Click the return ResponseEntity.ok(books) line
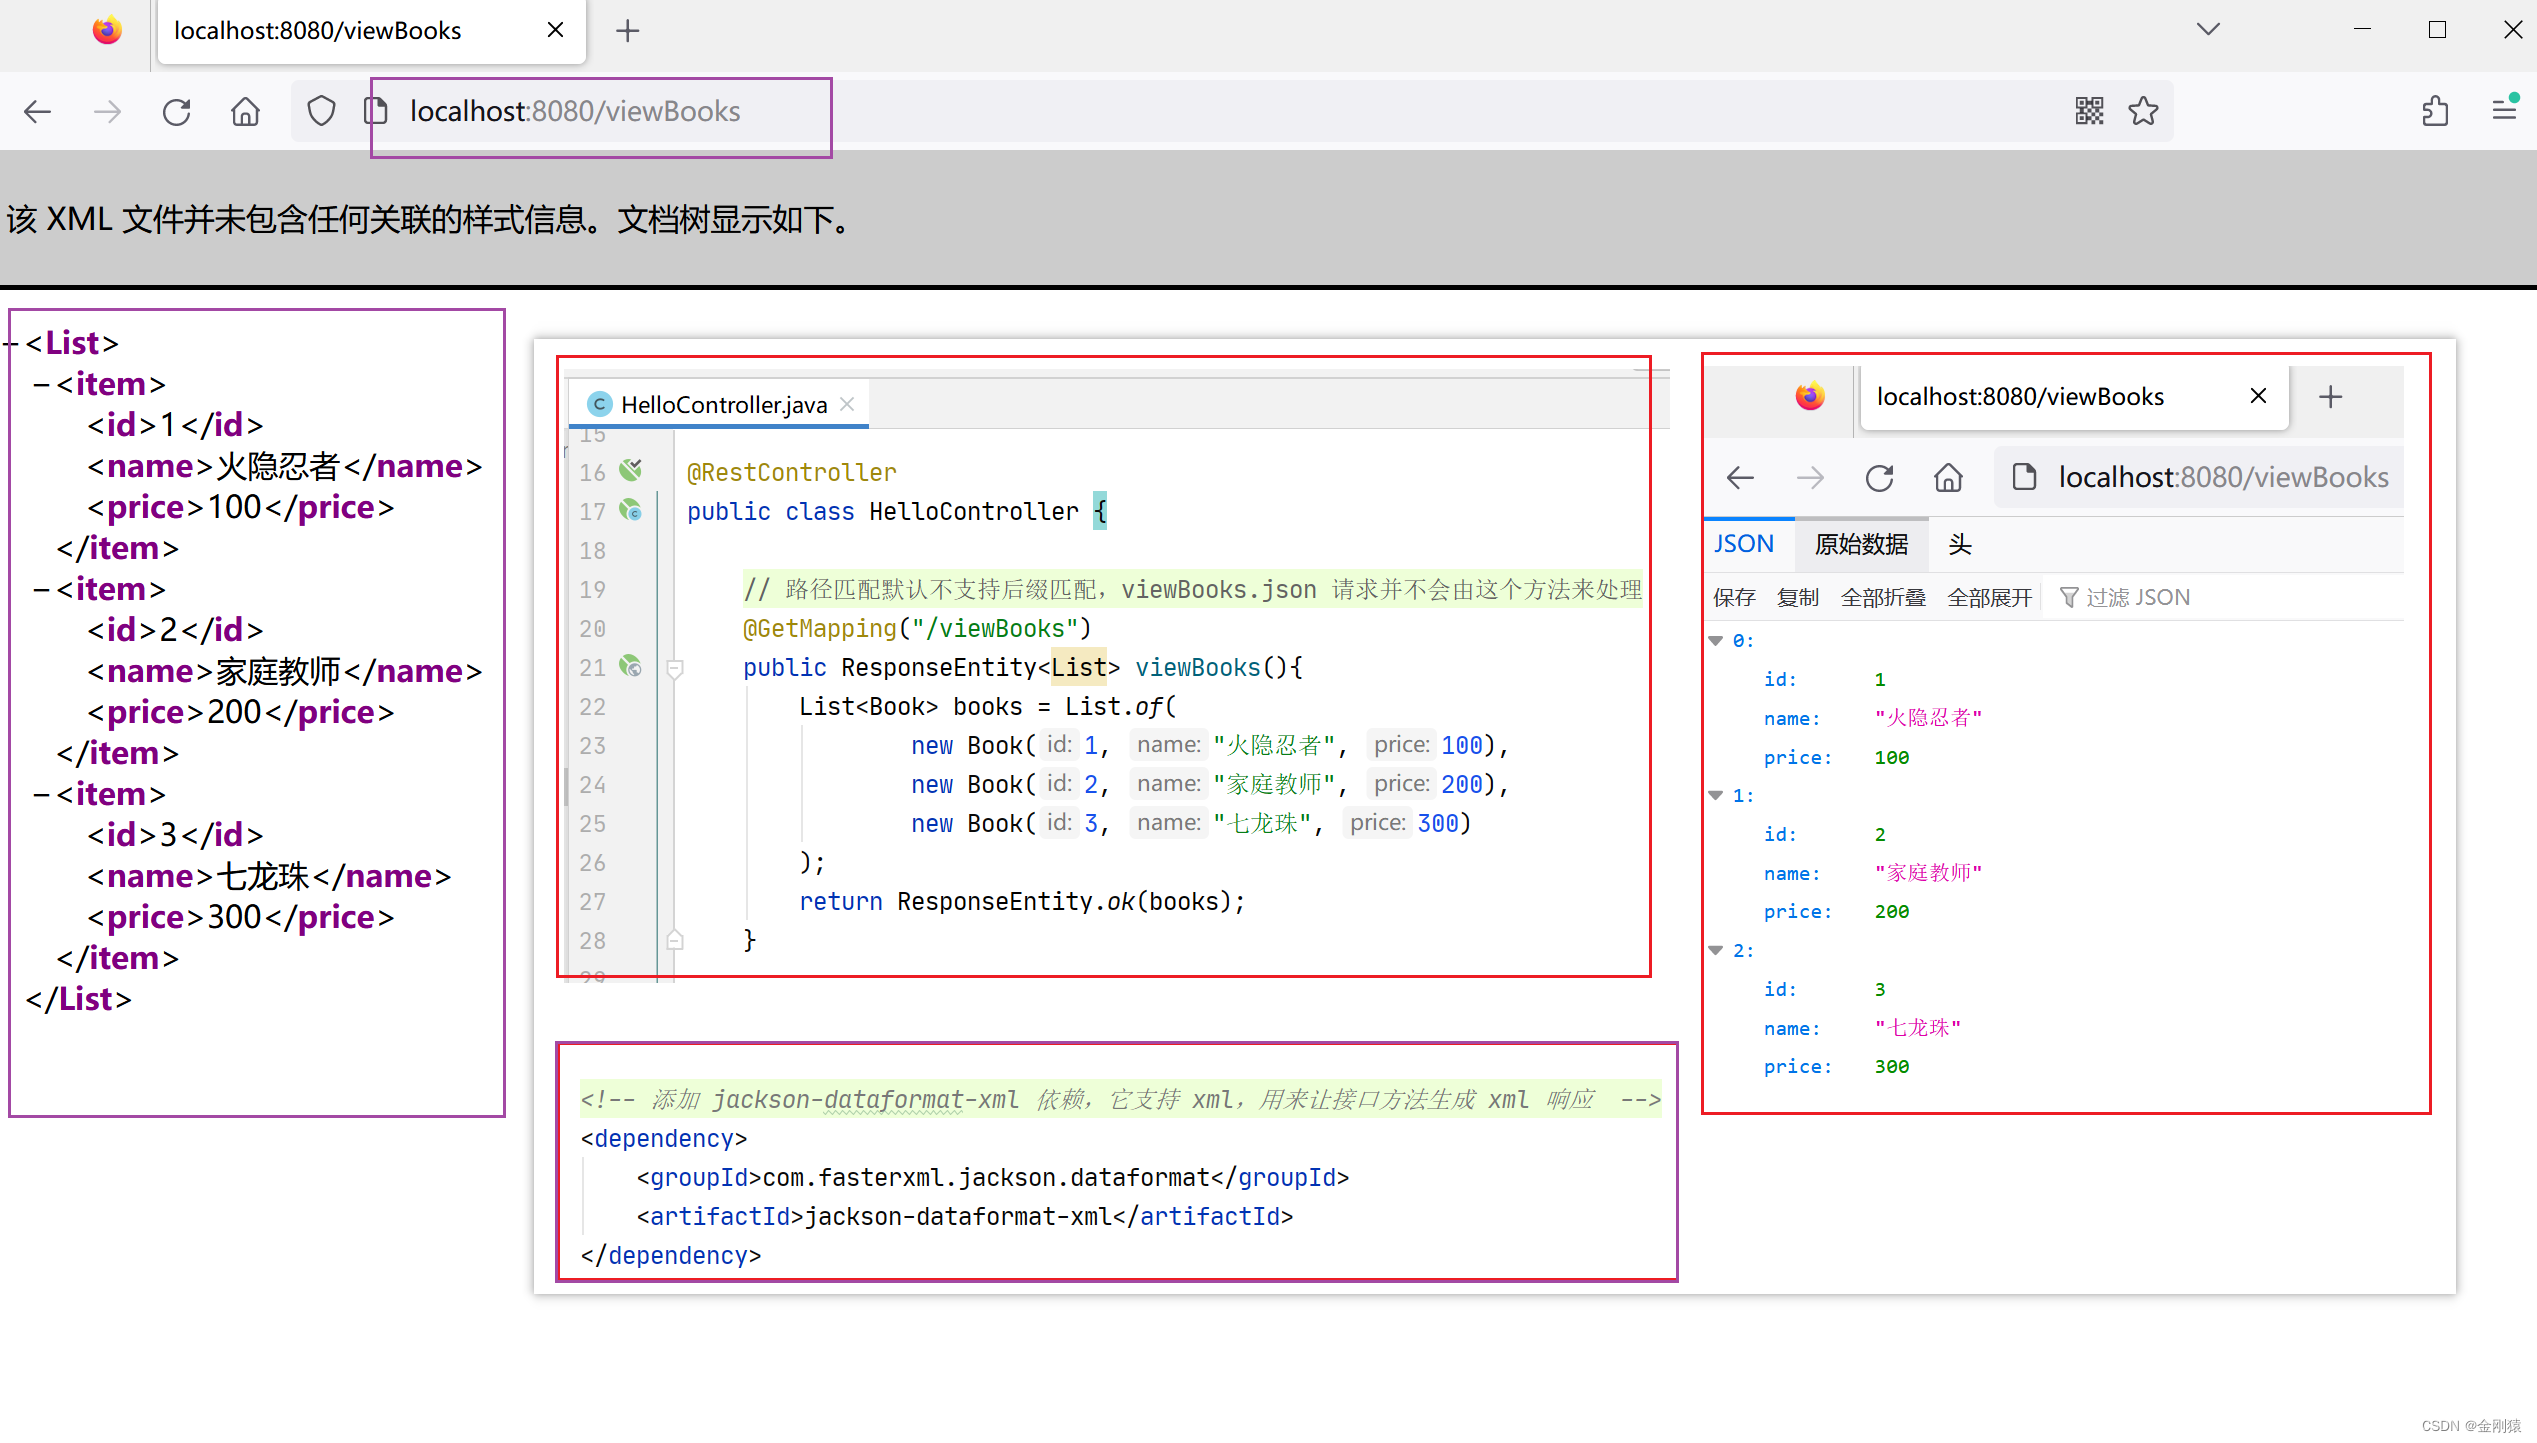 pyautogui.click(x=1022, y=901)
